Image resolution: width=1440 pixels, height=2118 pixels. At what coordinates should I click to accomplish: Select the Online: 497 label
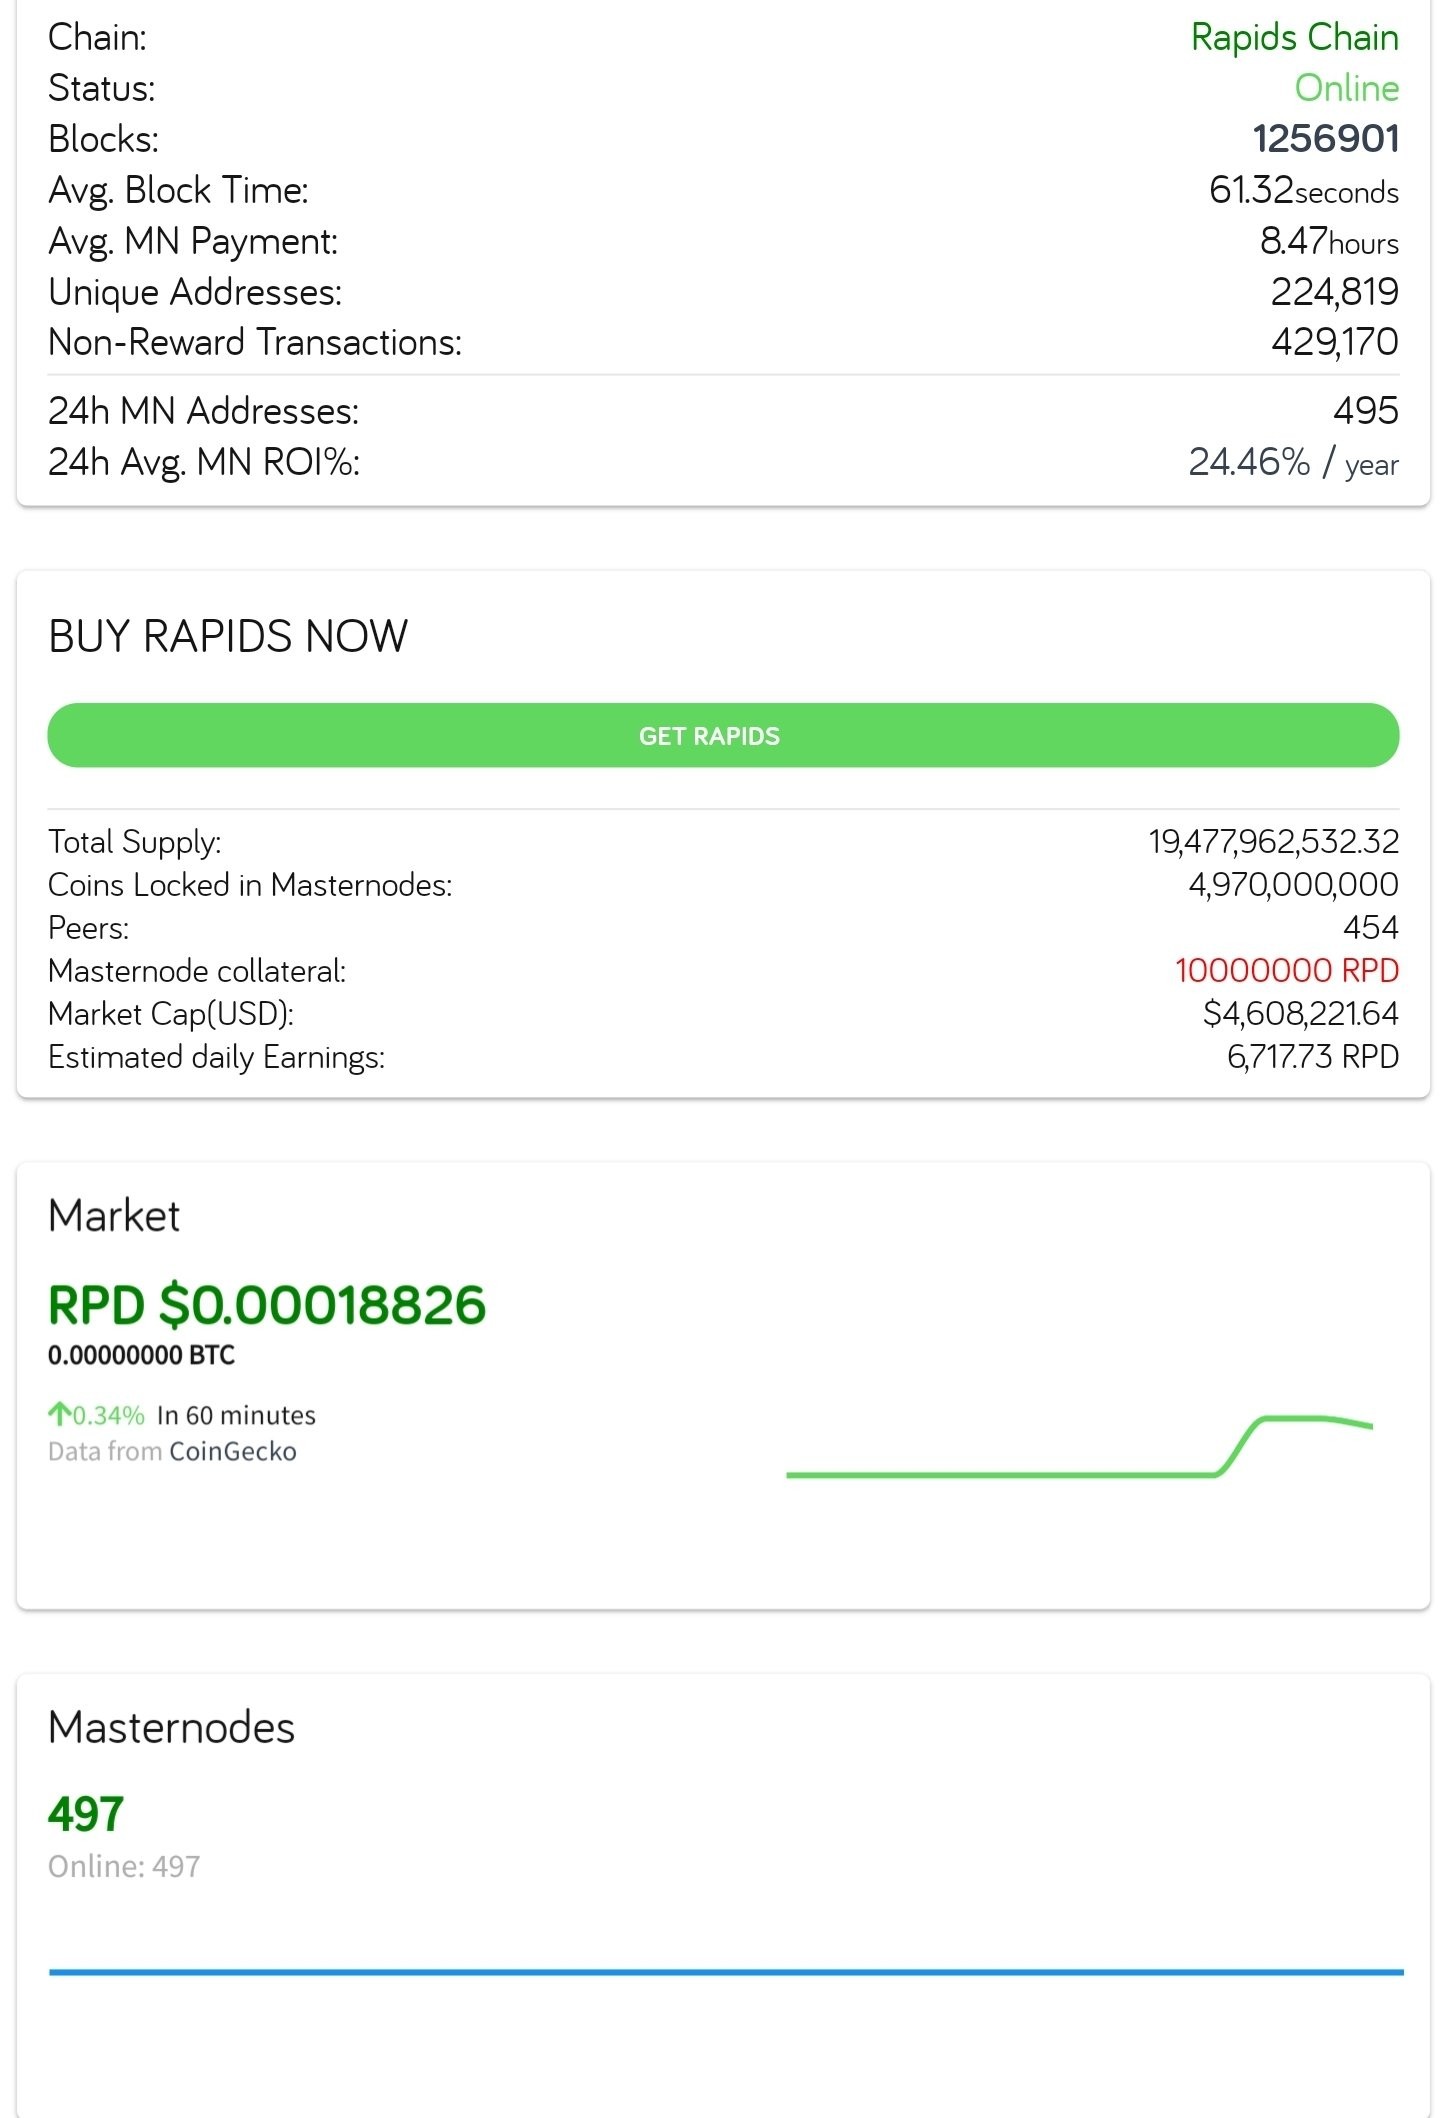pos(124,1866)
